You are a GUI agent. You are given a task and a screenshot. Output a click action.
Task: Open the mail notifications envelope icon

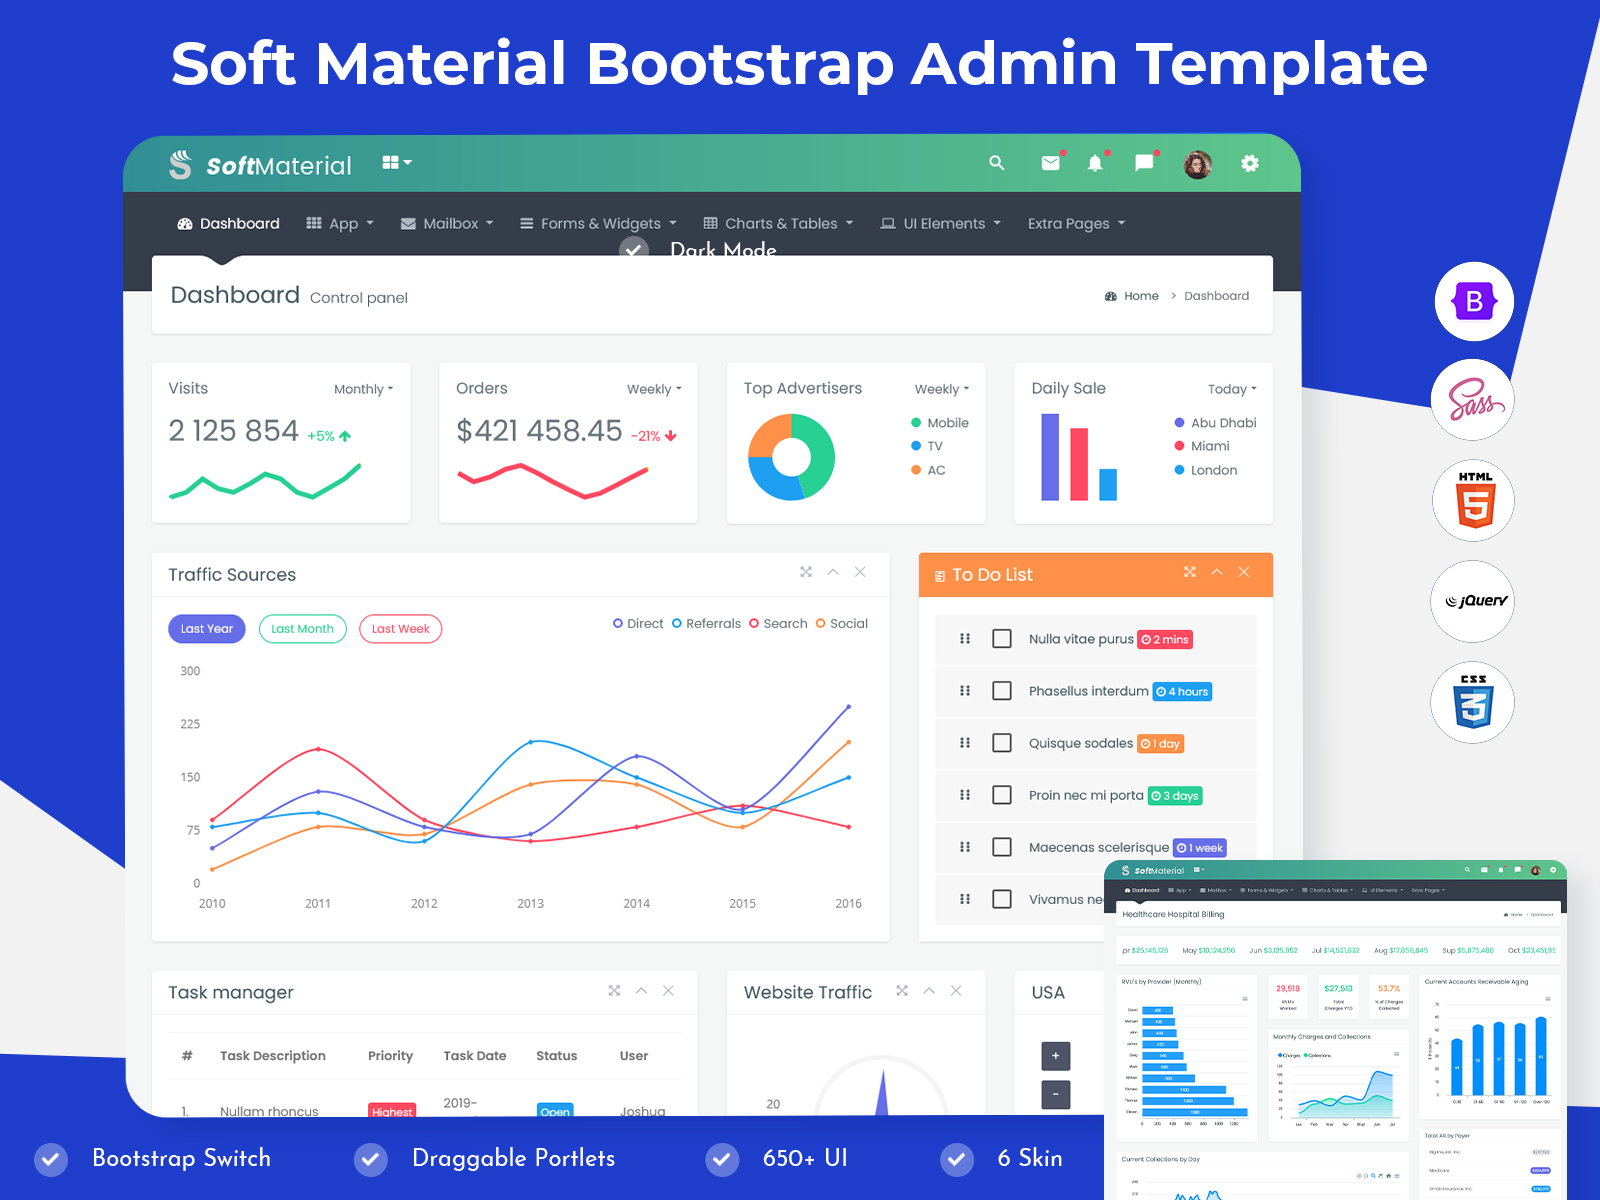click(1050, 163)
